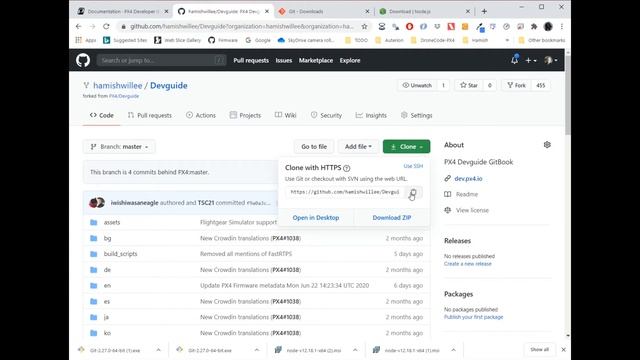
Task: Expand the Branch master dropdown
Action: [119, 147]
